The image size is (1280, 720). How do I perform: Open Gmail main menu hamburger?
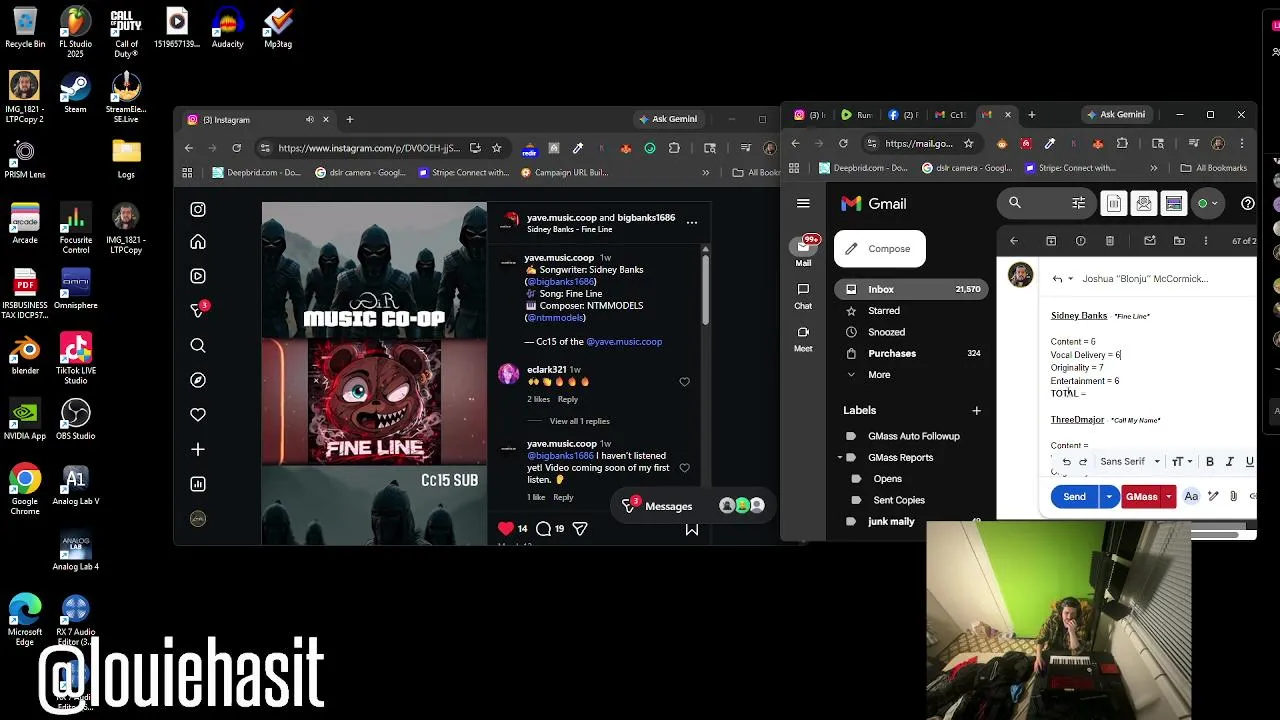[803, 203]
